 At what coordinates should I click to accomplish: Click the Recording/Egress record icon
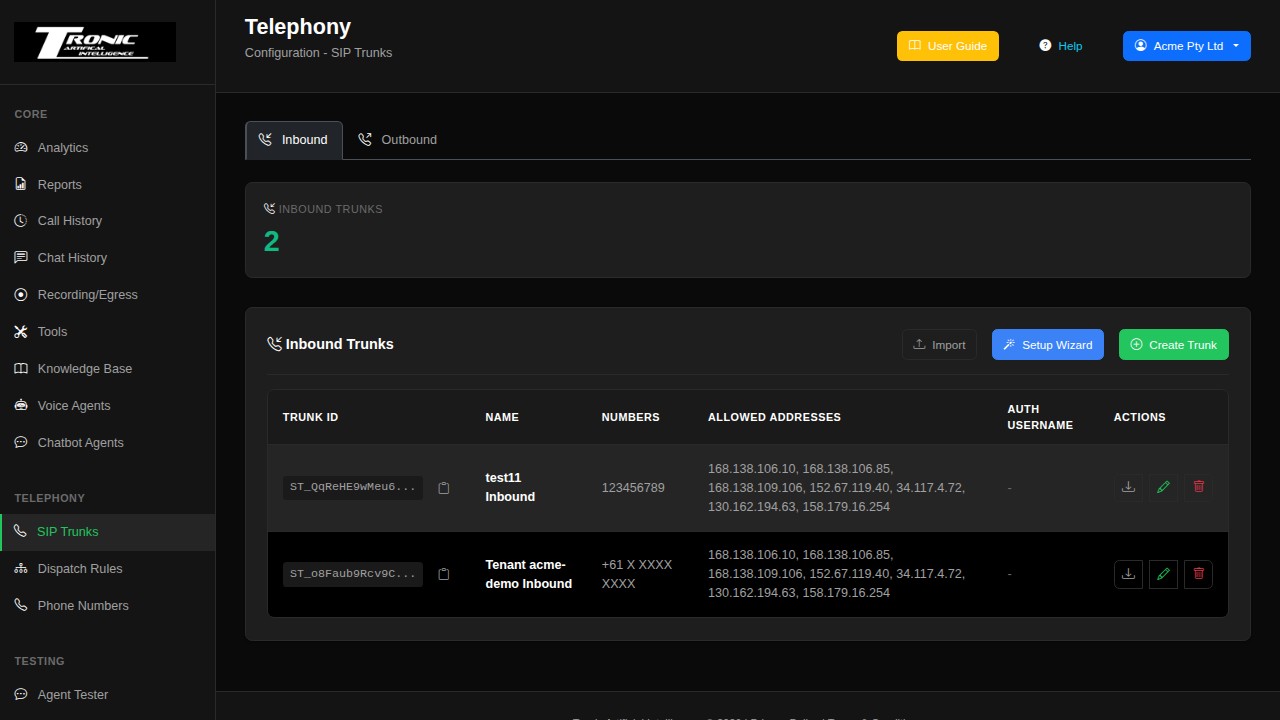(21, 295)
